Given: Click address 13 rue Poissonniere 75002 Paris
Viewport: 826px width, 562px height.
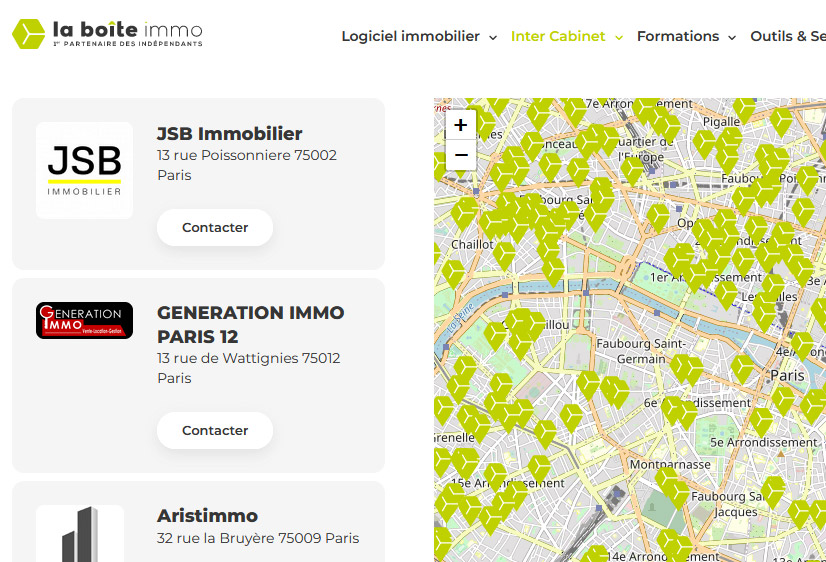Looking at the screenshot, I should click(247, 165).
